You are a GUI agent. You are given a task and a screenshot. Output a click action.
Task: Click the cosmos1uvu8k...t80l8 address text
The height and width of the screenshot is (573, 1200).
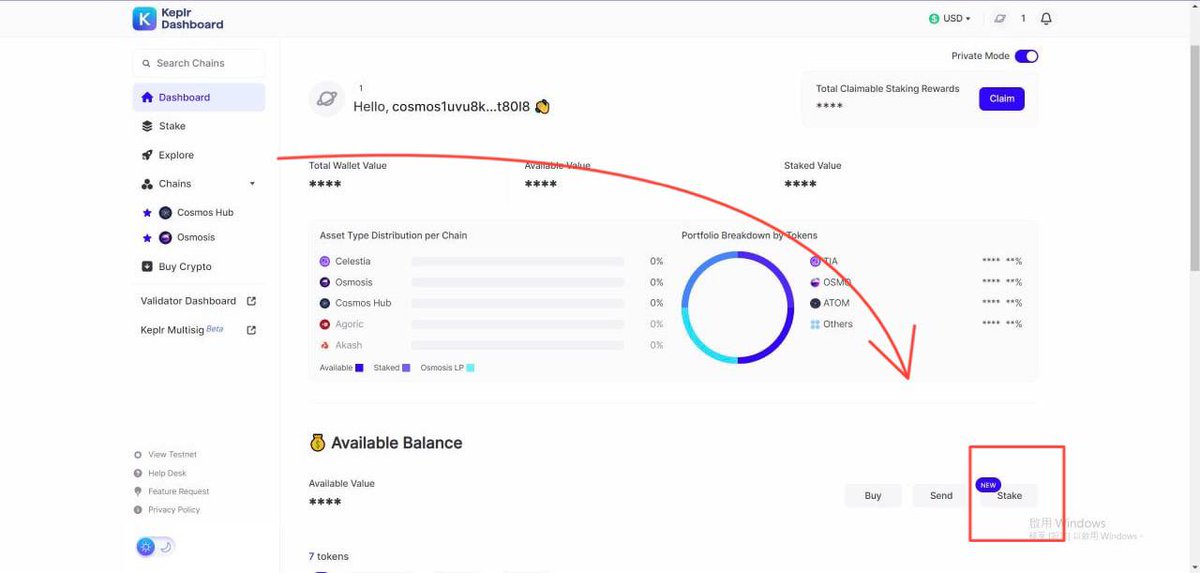point(461,106)
